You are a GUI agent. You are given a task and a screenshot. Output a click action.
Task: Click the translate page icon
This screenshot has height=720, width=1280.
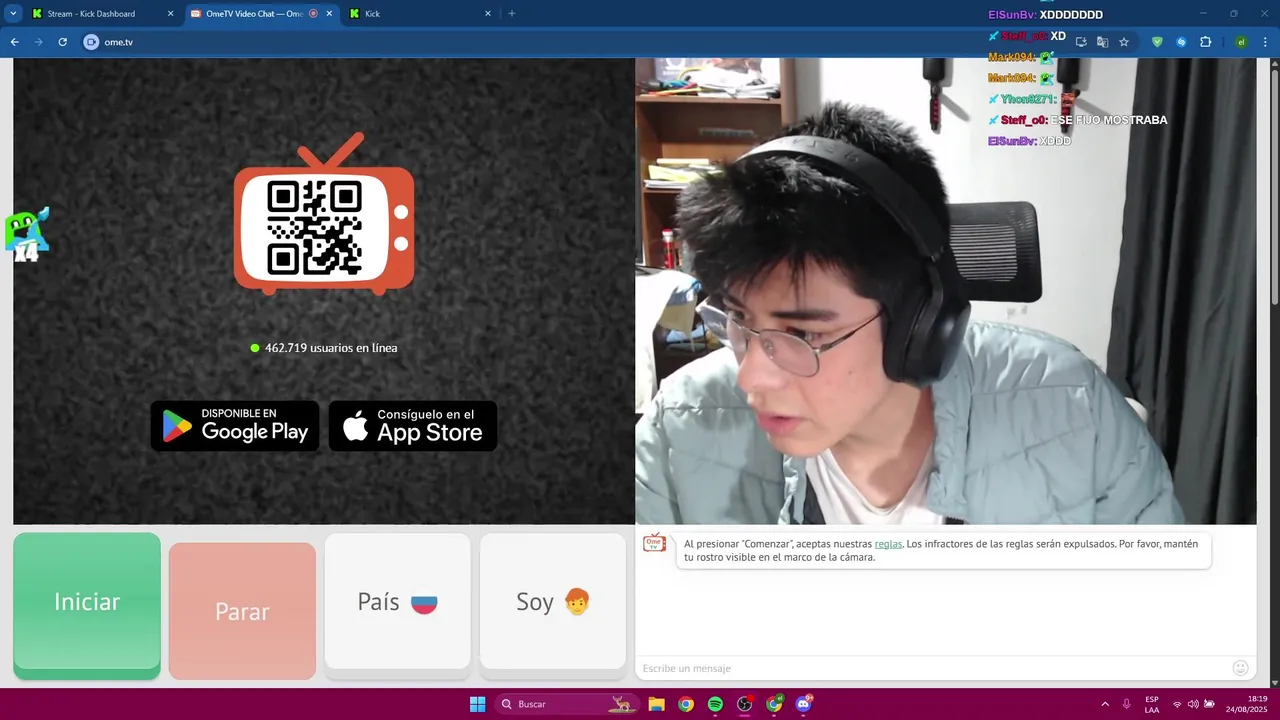tap(1102, 42)
